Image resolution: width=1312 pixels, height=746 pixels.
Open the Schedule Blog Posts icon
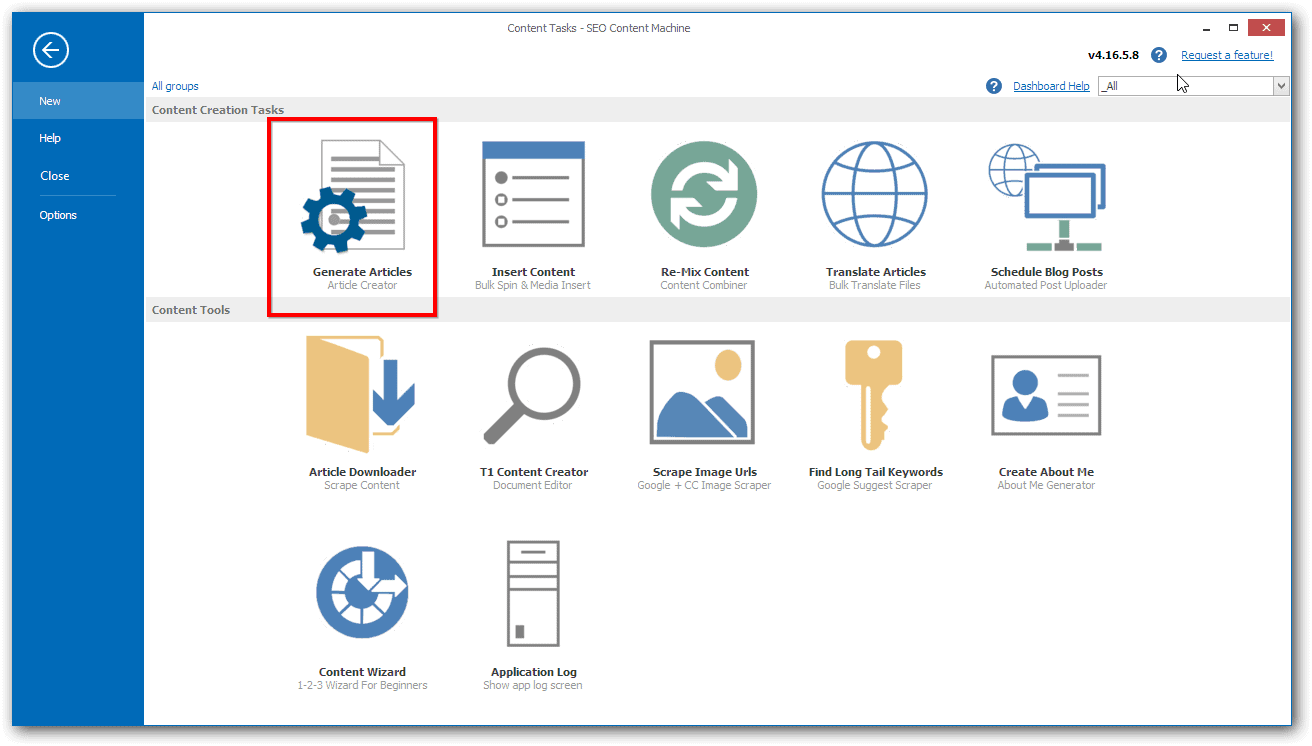point(1046,196)
